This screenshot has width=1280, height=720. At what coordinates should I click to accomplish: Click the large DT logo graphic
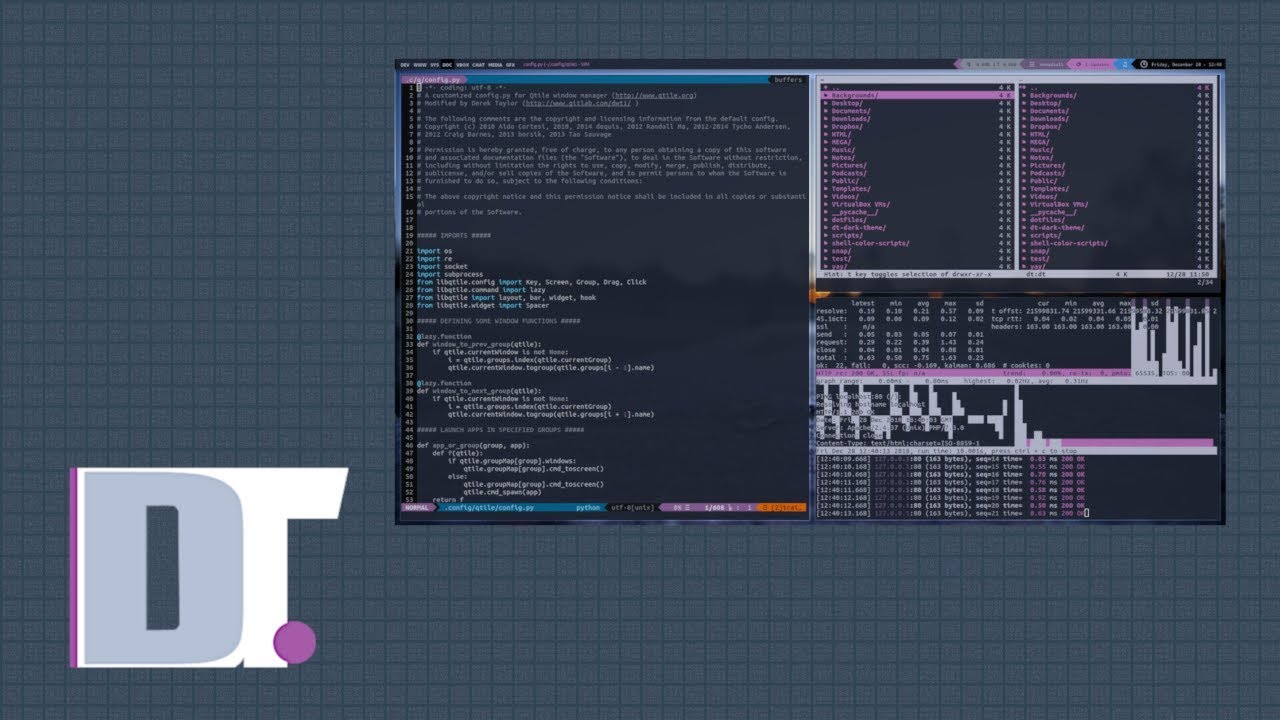208,567
